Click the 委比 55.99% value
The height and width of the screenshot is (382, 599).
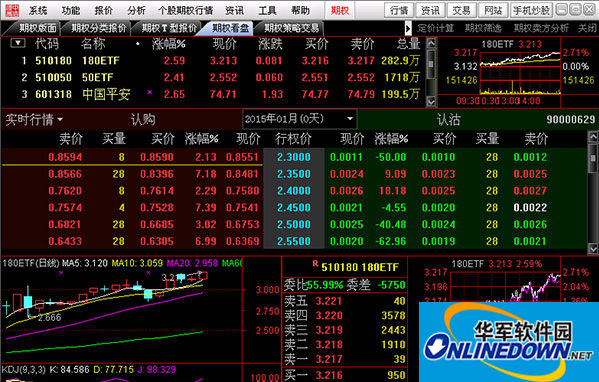click(x=325, y=285)
